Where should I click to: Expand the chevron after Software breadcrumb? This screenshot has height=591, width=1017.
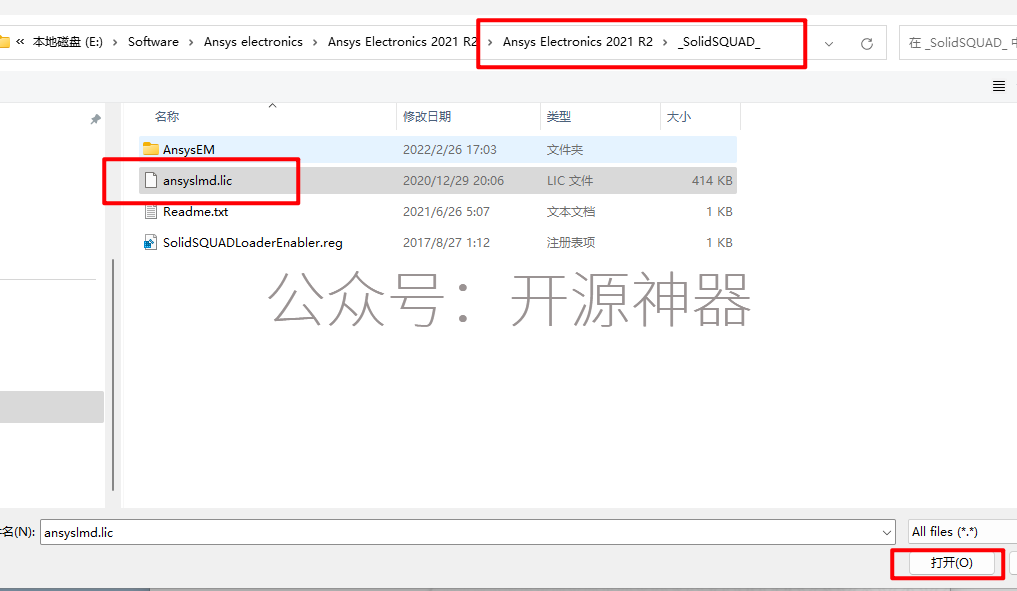pos(191,42)
